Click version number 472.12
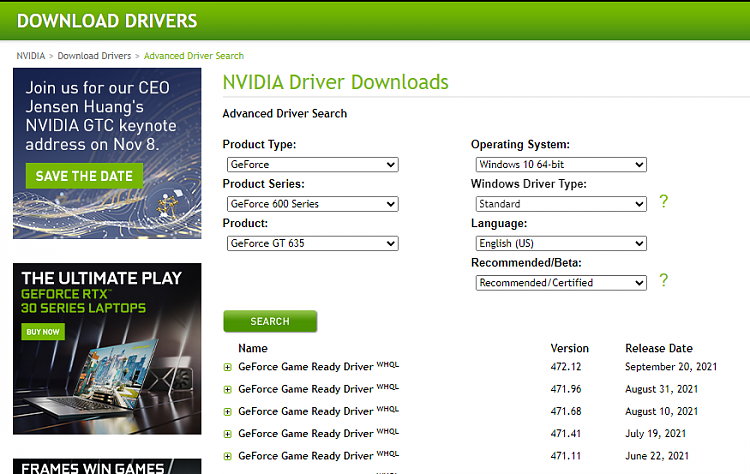The width and height of the screenshot is (750, 474). point(566,367)
